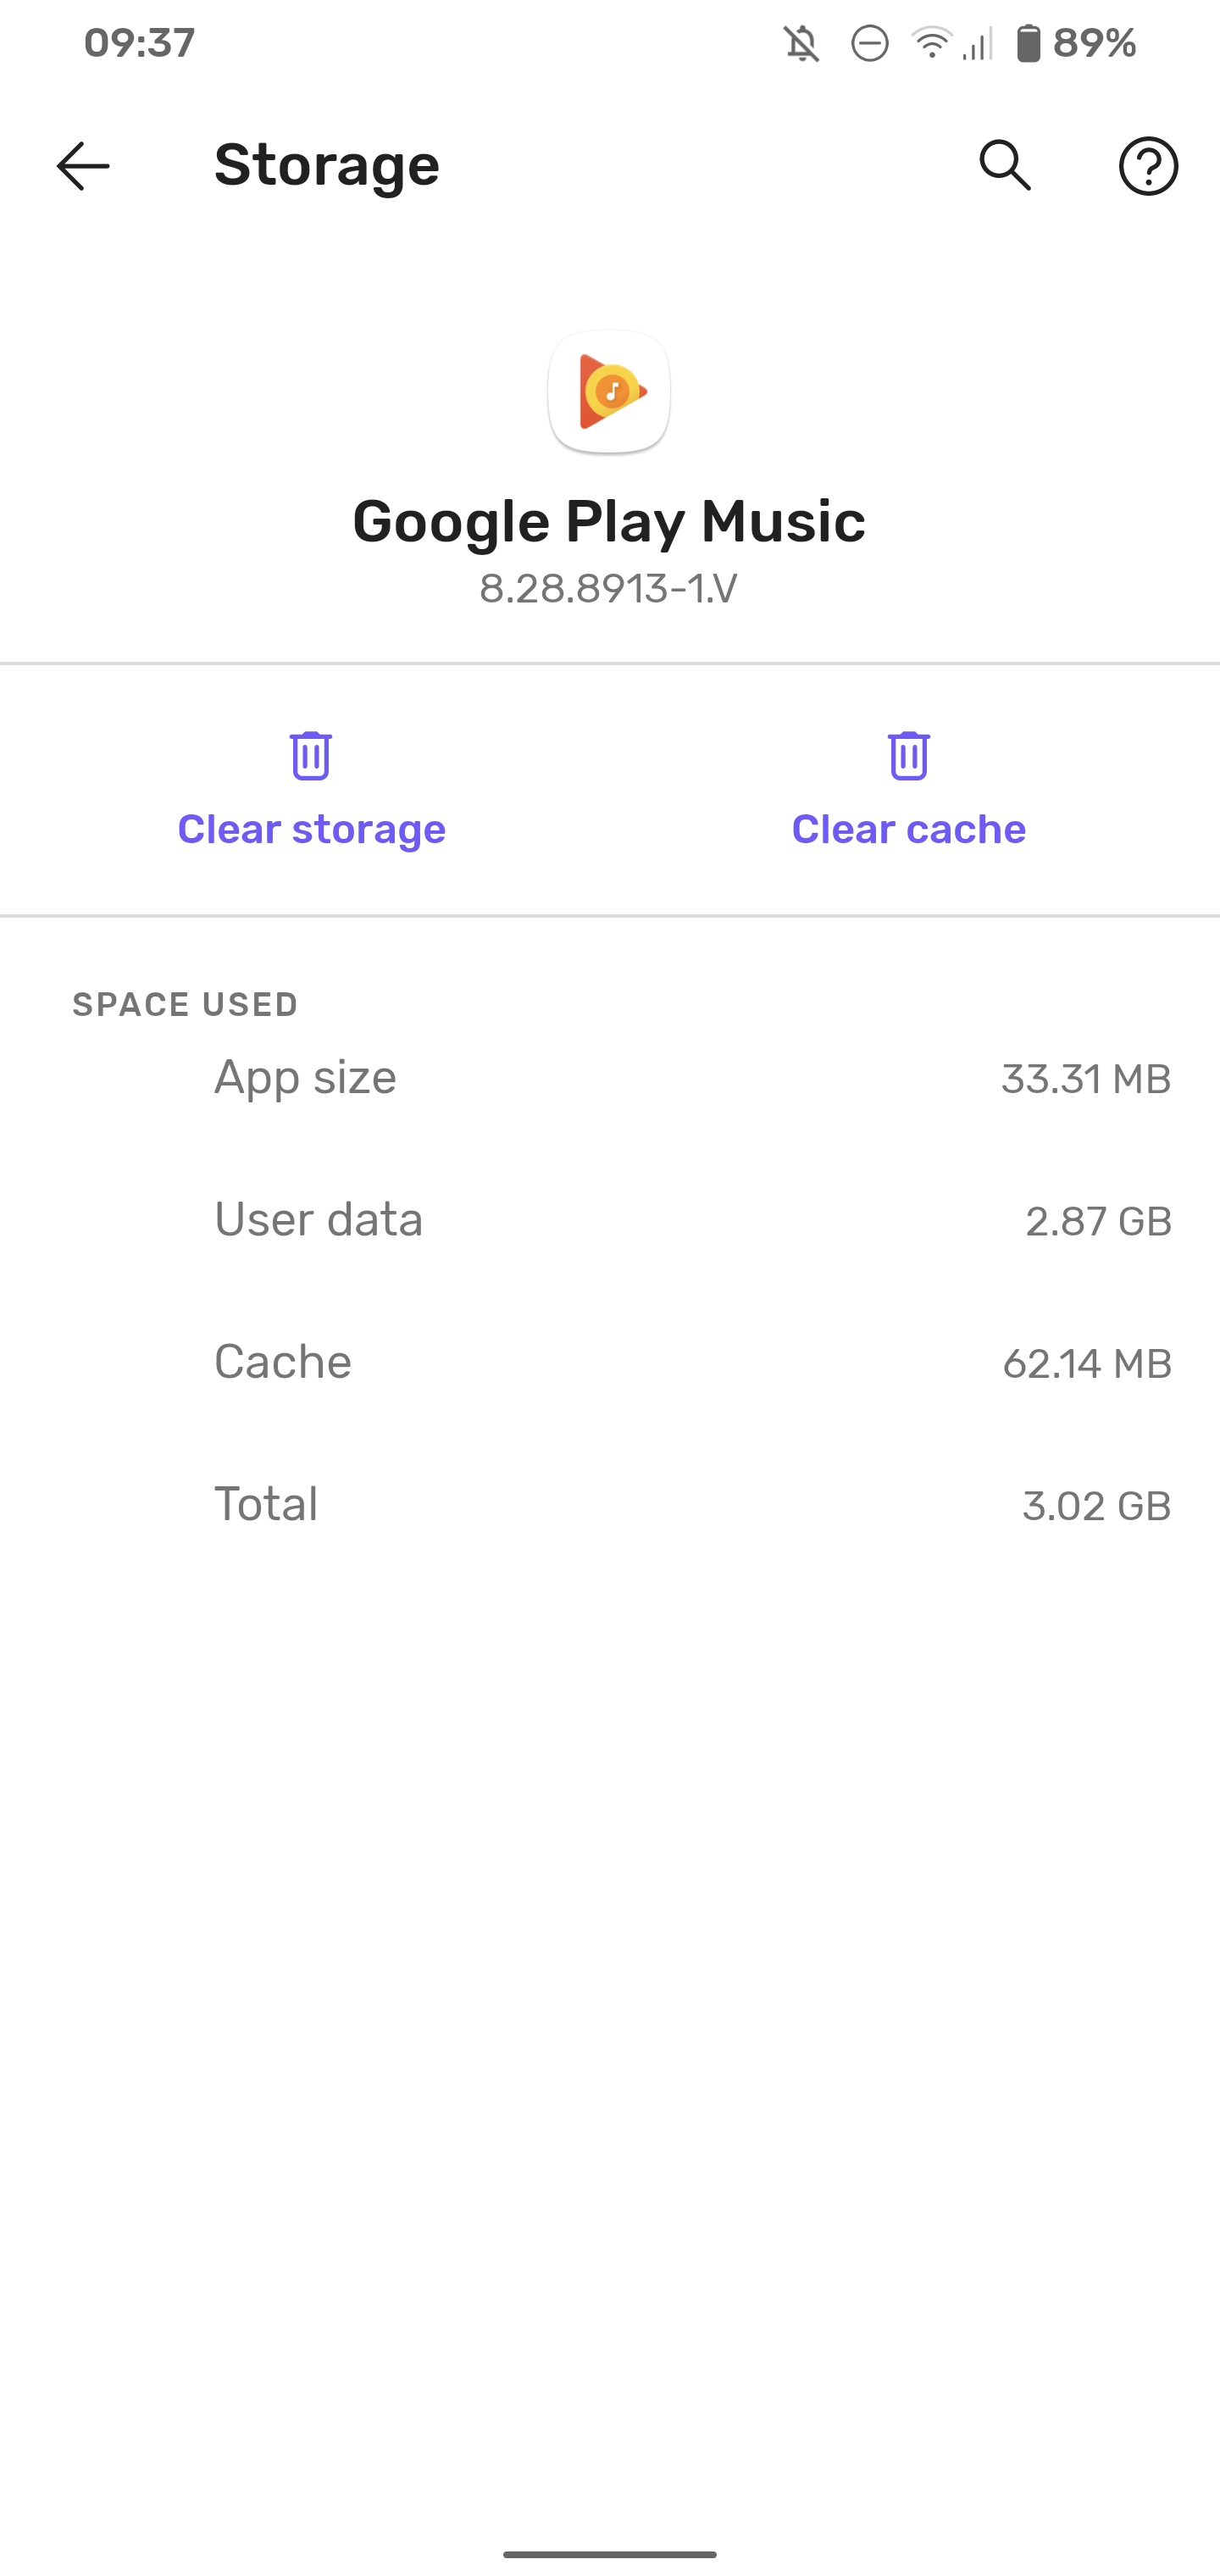Tap the Wi-Fi status icon

(x=931, y=44)
